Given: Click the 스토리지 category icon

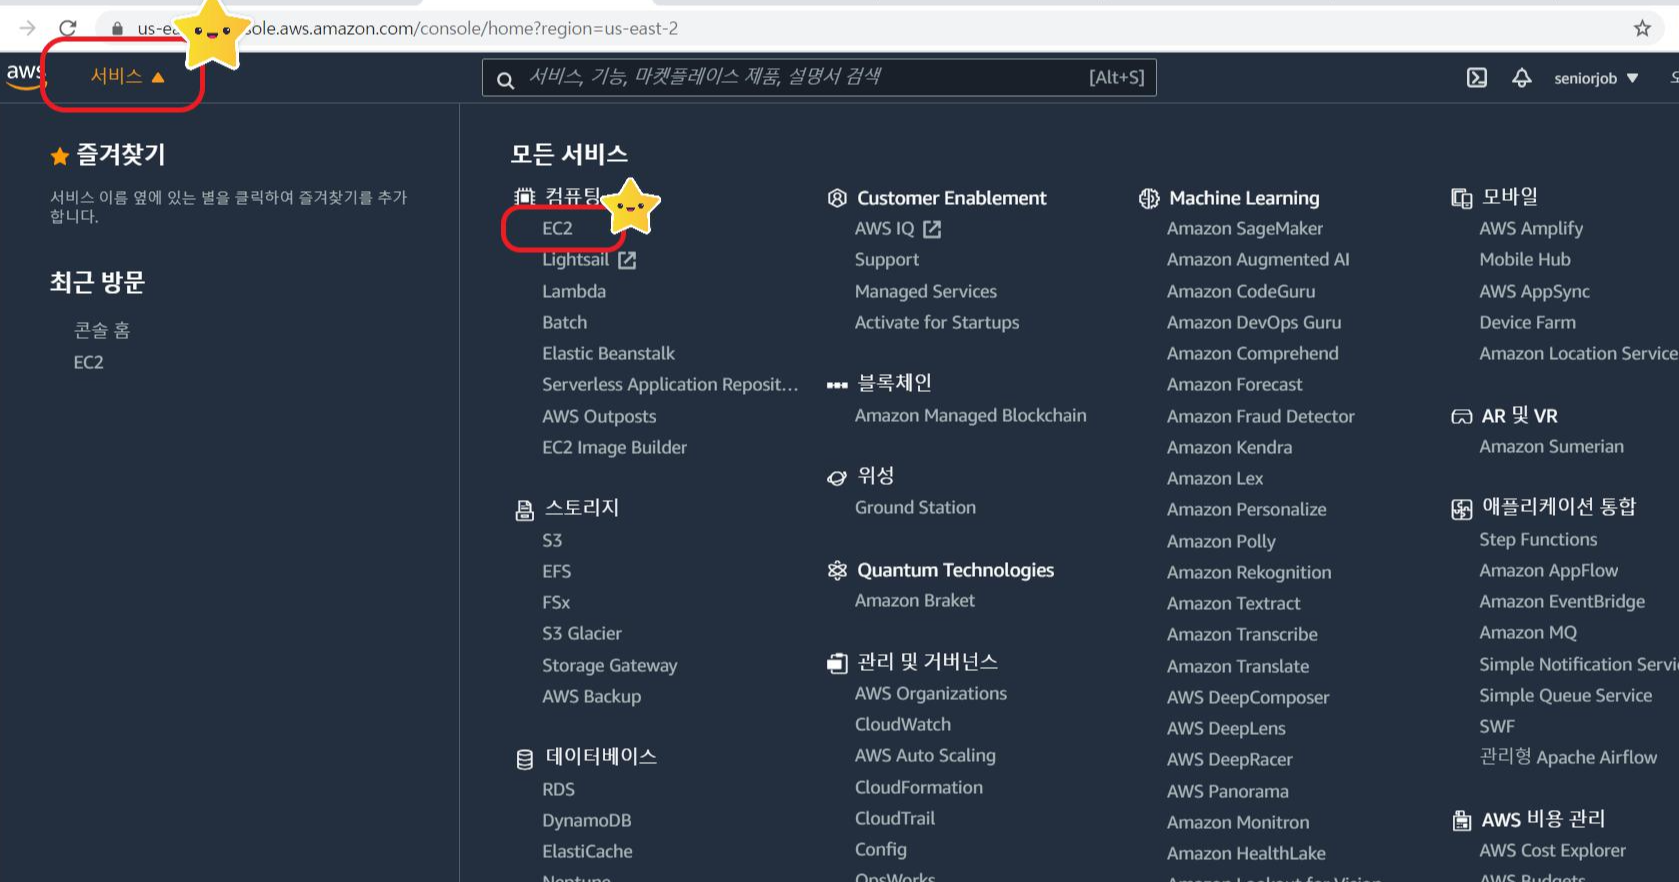Looking at the screenshot, I should [x=524, y=510].
